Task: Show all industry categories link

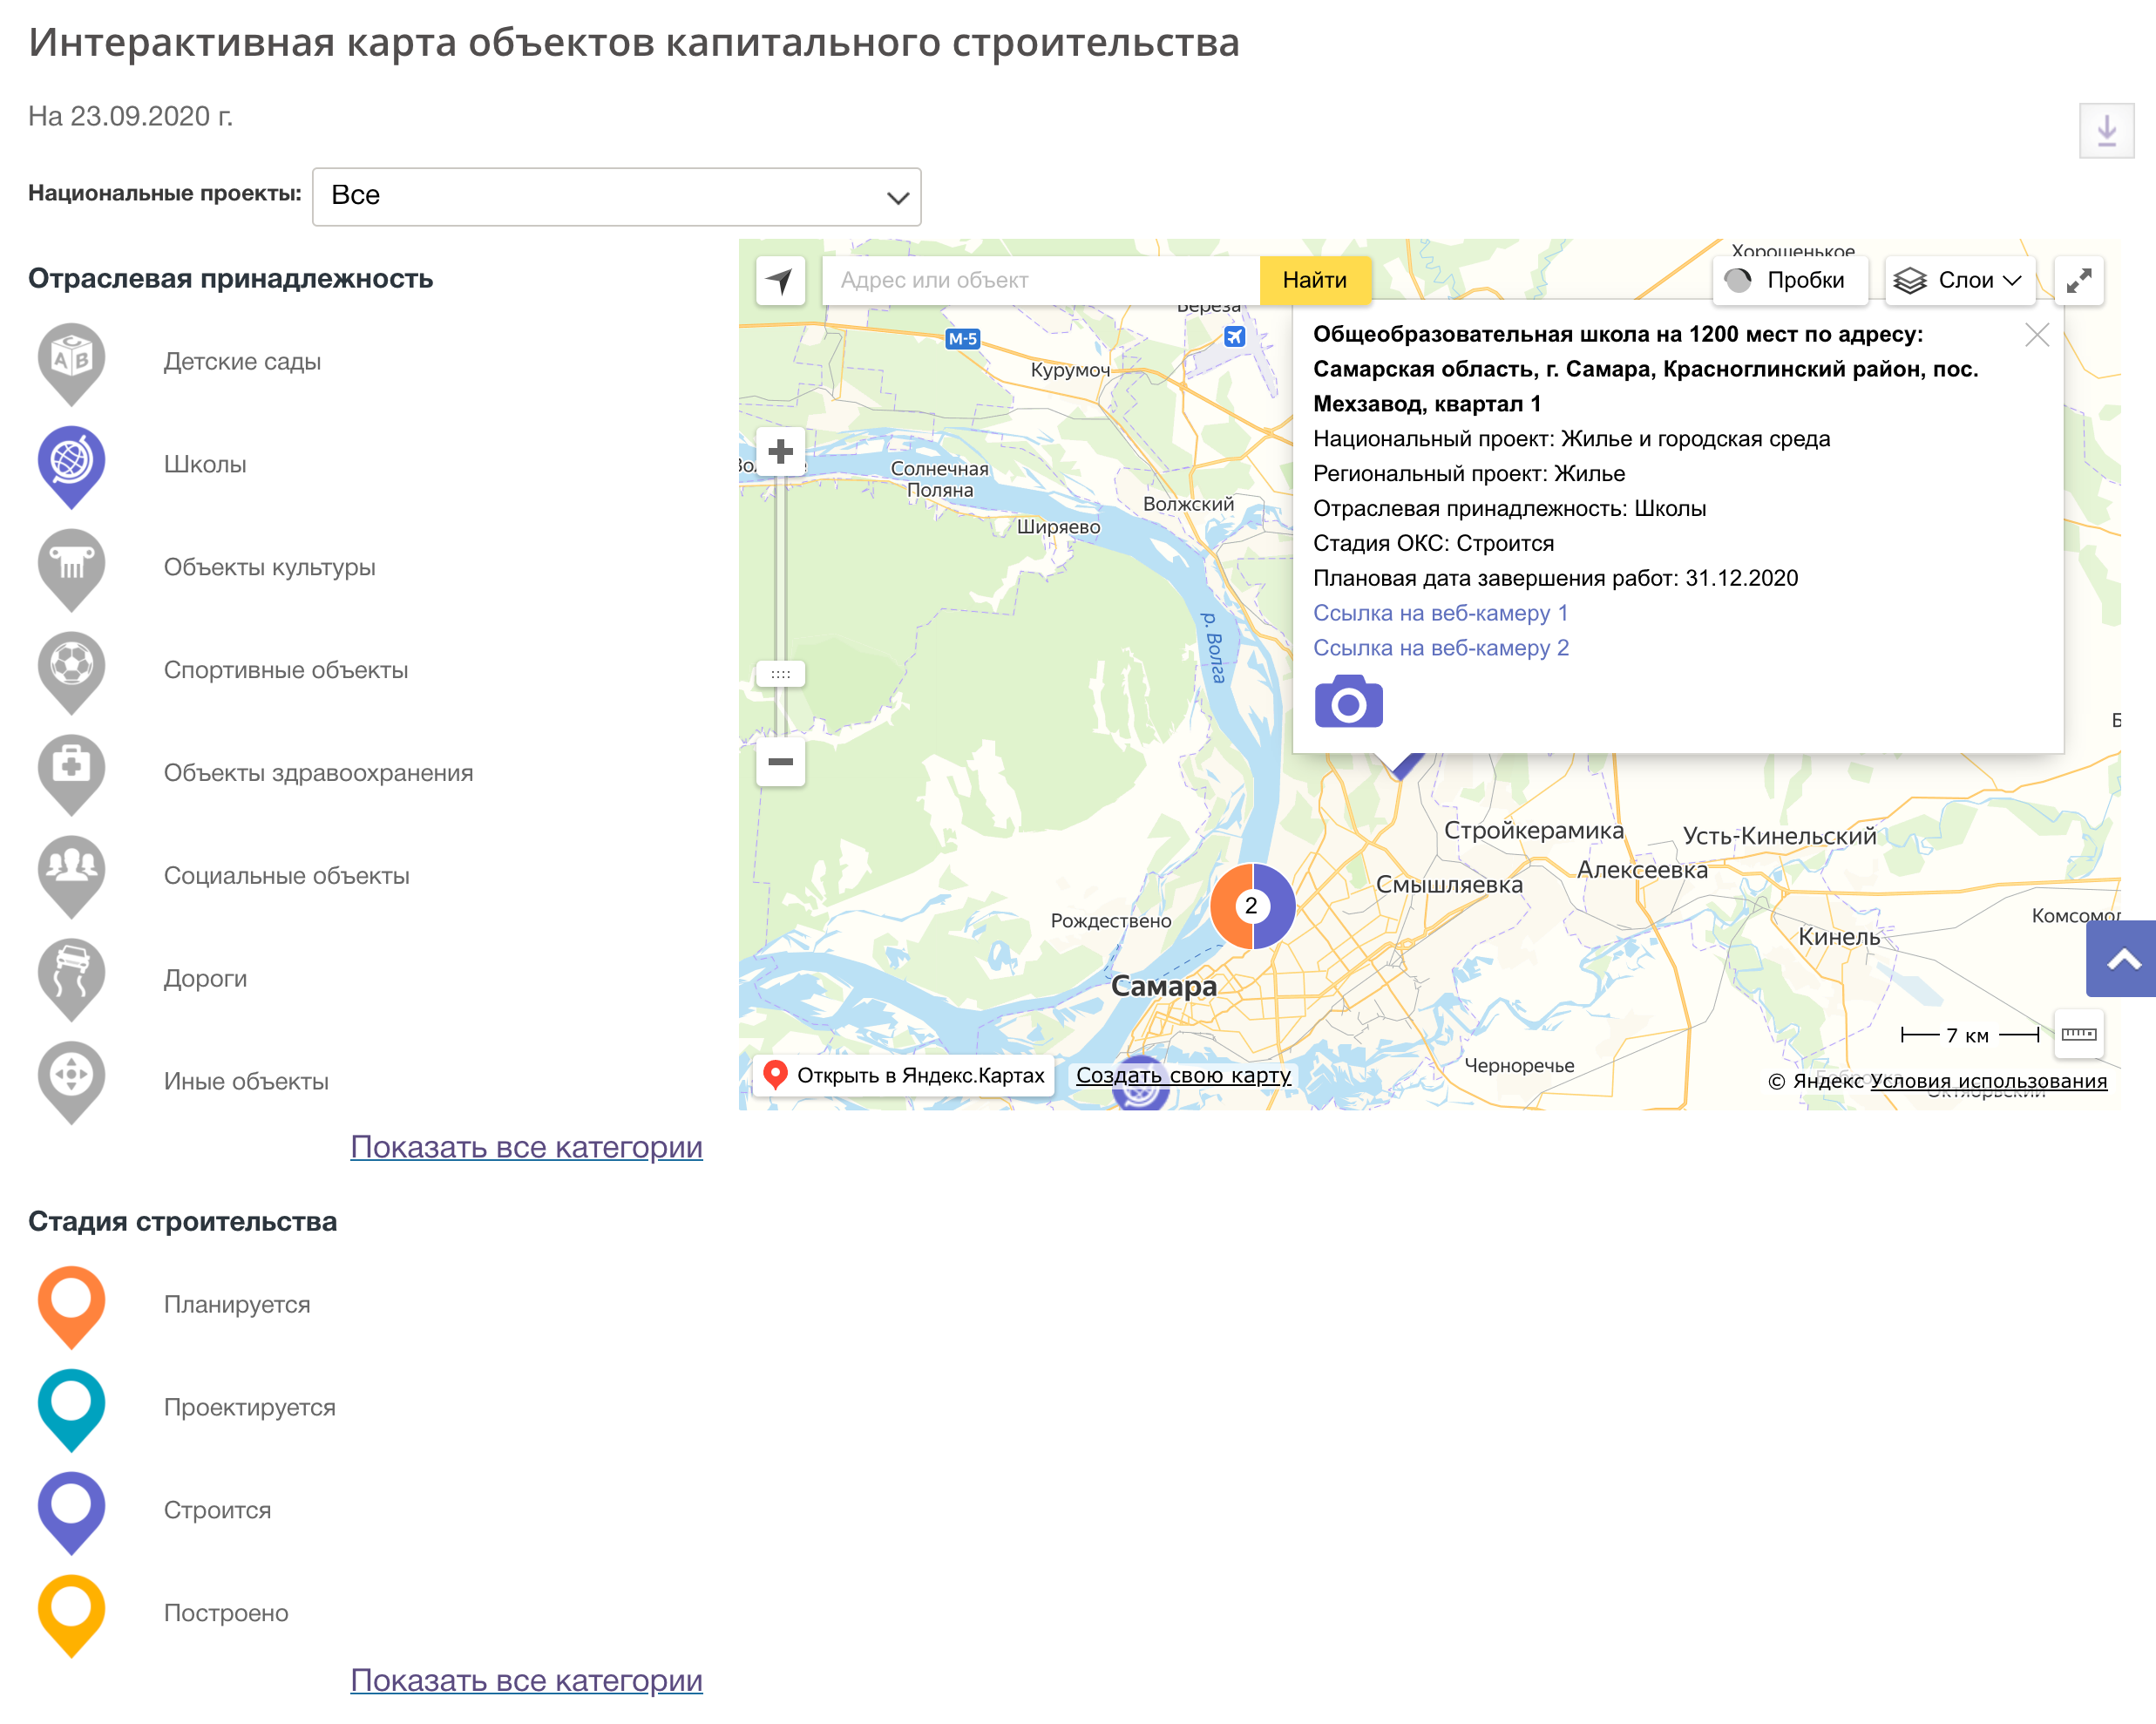Action: 526,1147
